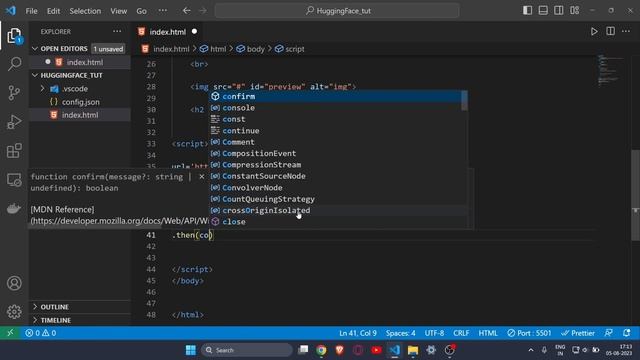Screen dimensions: 640x360
Task: Open the Selection menu
Action: 85,11
